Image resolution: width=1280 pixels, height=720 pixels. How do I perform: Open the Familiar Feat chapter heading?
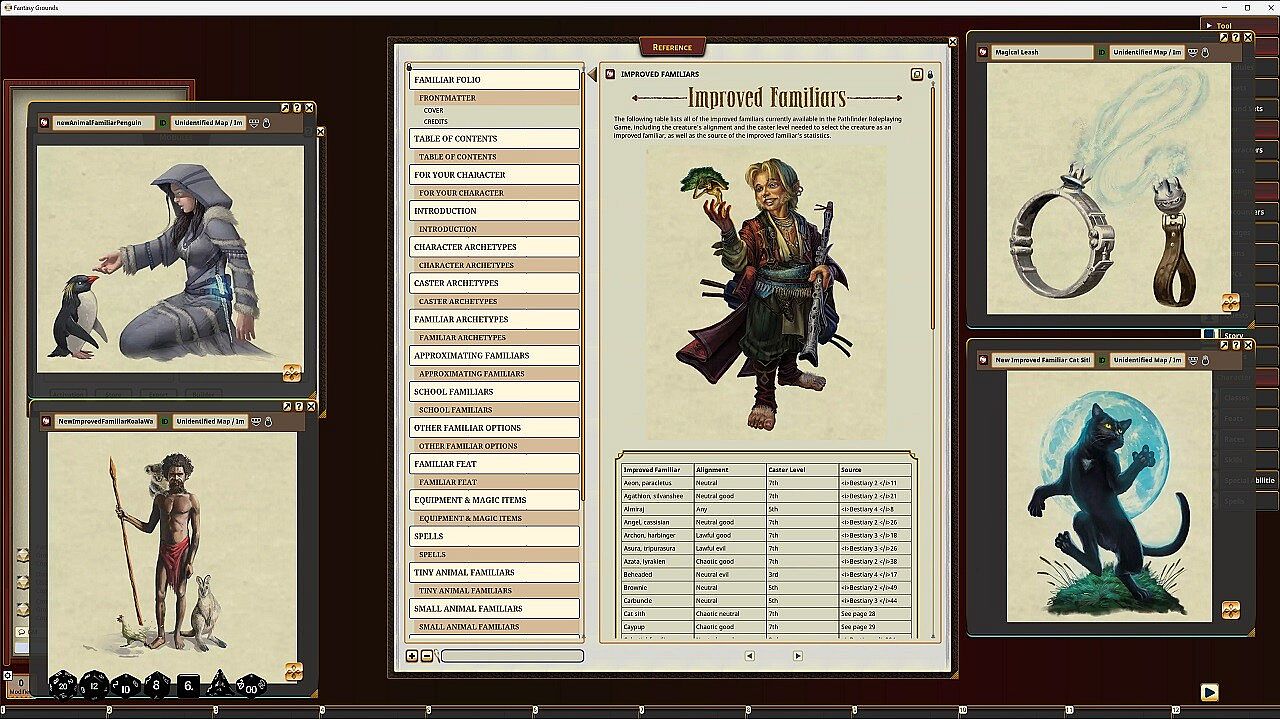[494, 464]
